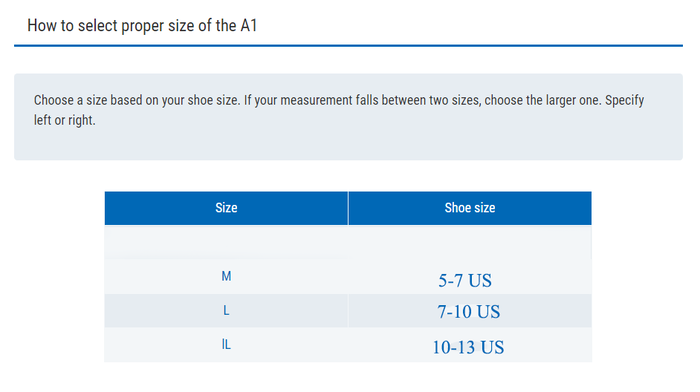This screenshot has height=392, width=700.
Task: Click the blue divider line under the heading
Action: coord(348,46)
